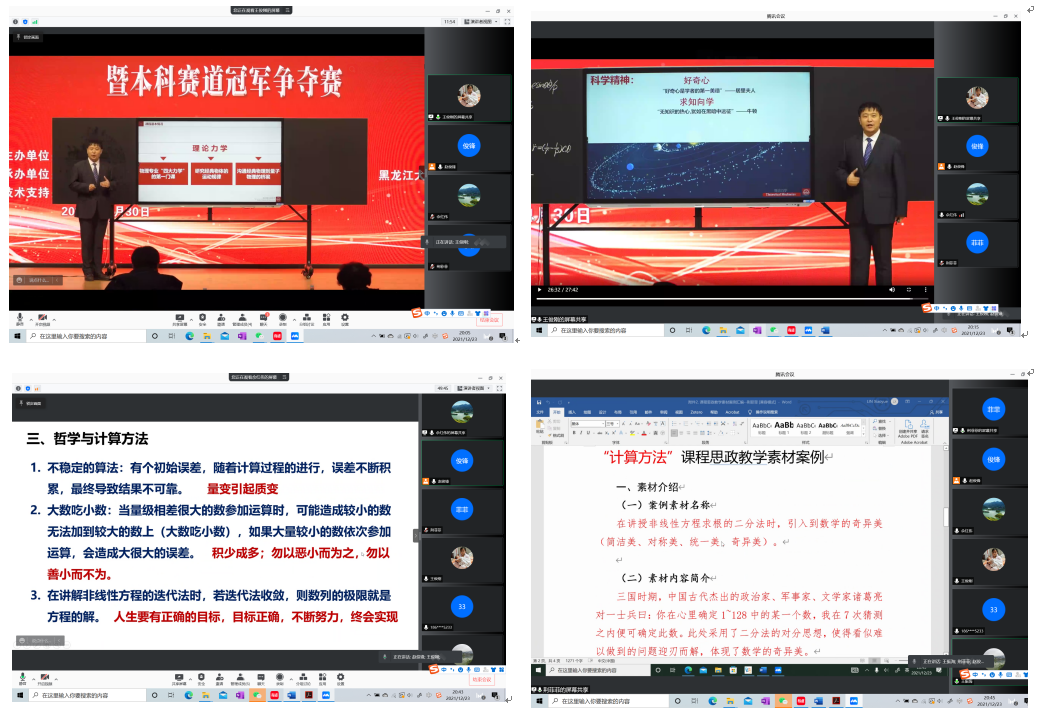The image size is (1044, 726).
Task: Toggle Record button in top-left meeting toolbar
Action: pos(283,316)
